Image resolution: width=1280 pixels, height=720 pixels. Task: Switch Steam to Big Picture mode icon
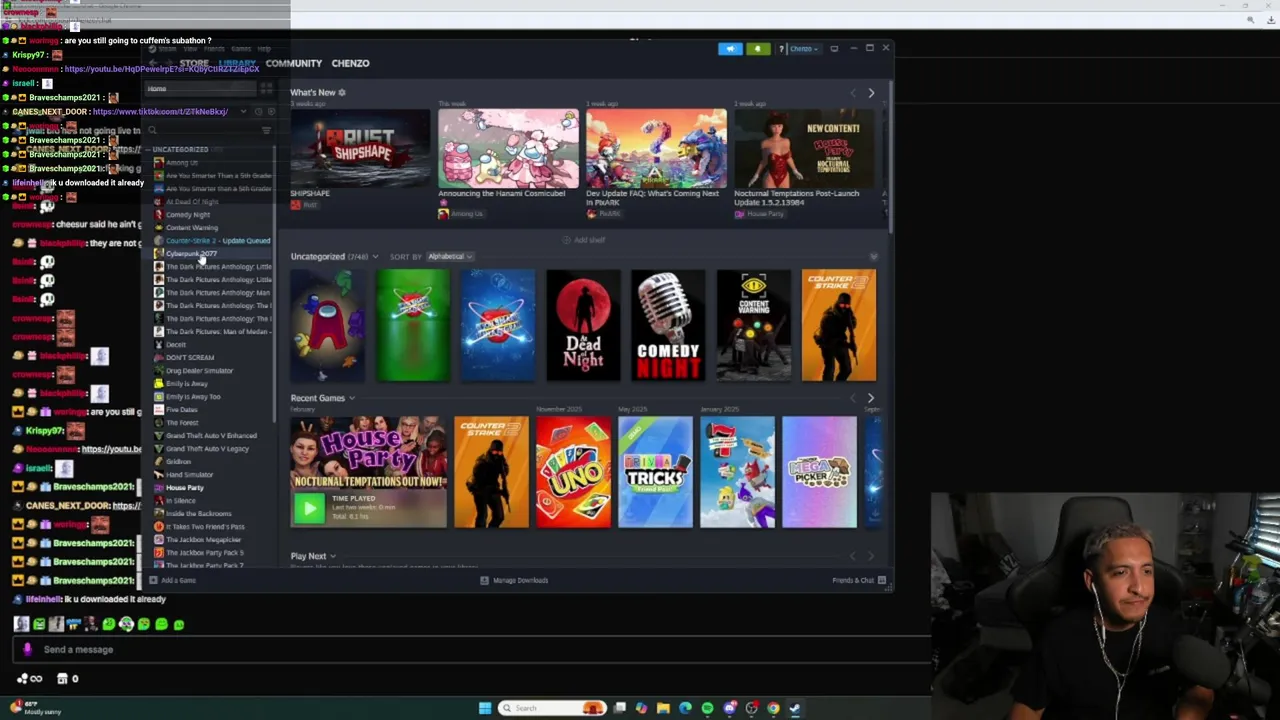[x=834, y=49]
